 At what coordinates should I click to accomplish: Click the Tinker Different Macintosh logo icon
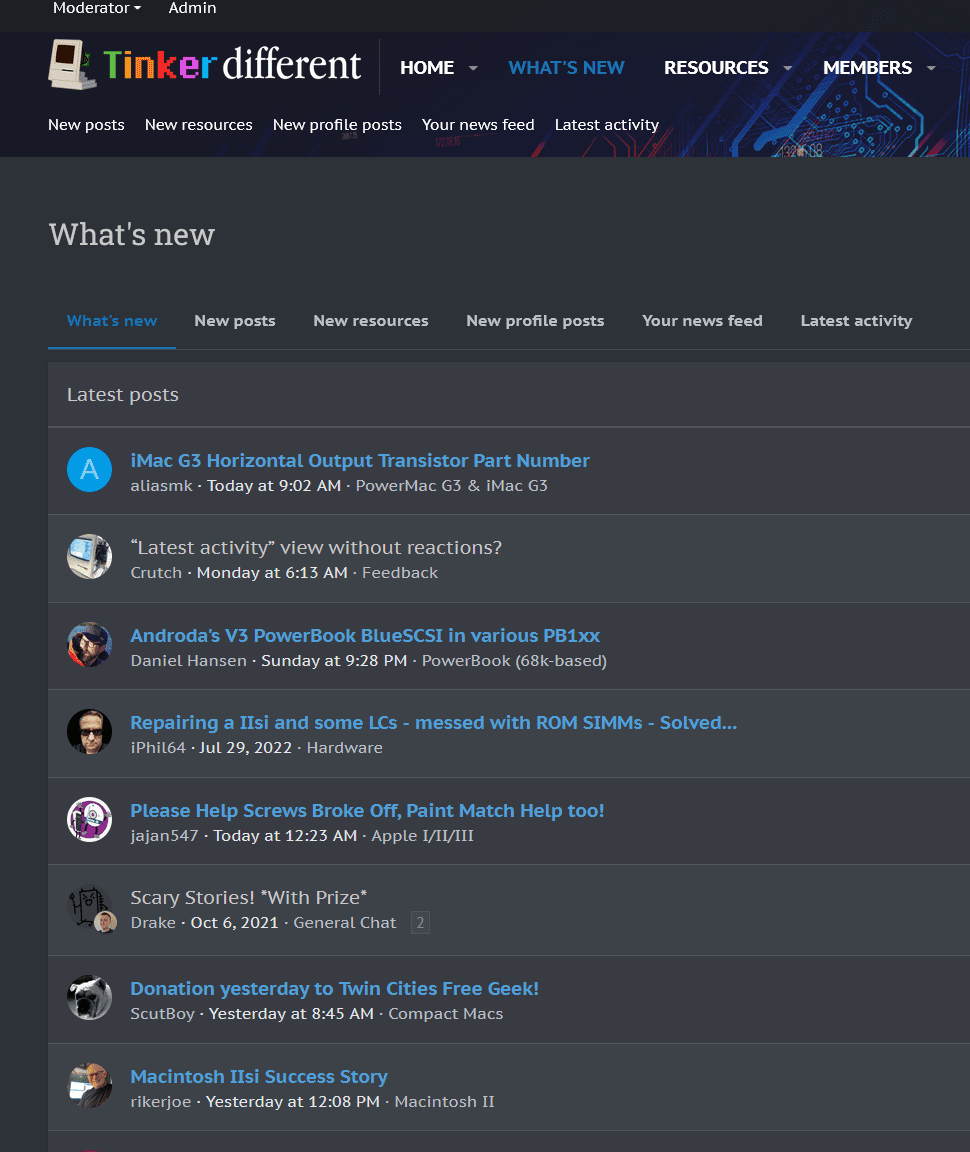click(72, 65)
